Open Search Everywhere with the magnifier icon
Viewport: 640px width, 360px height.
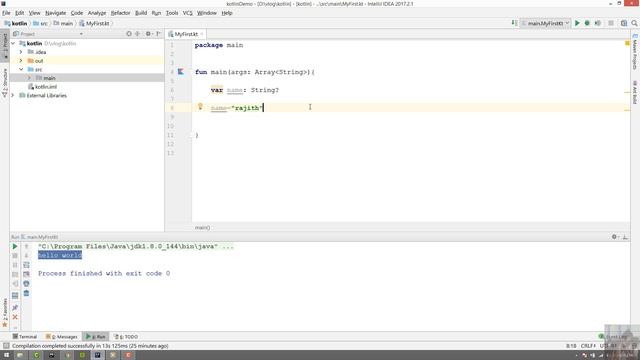coord(634,23)
